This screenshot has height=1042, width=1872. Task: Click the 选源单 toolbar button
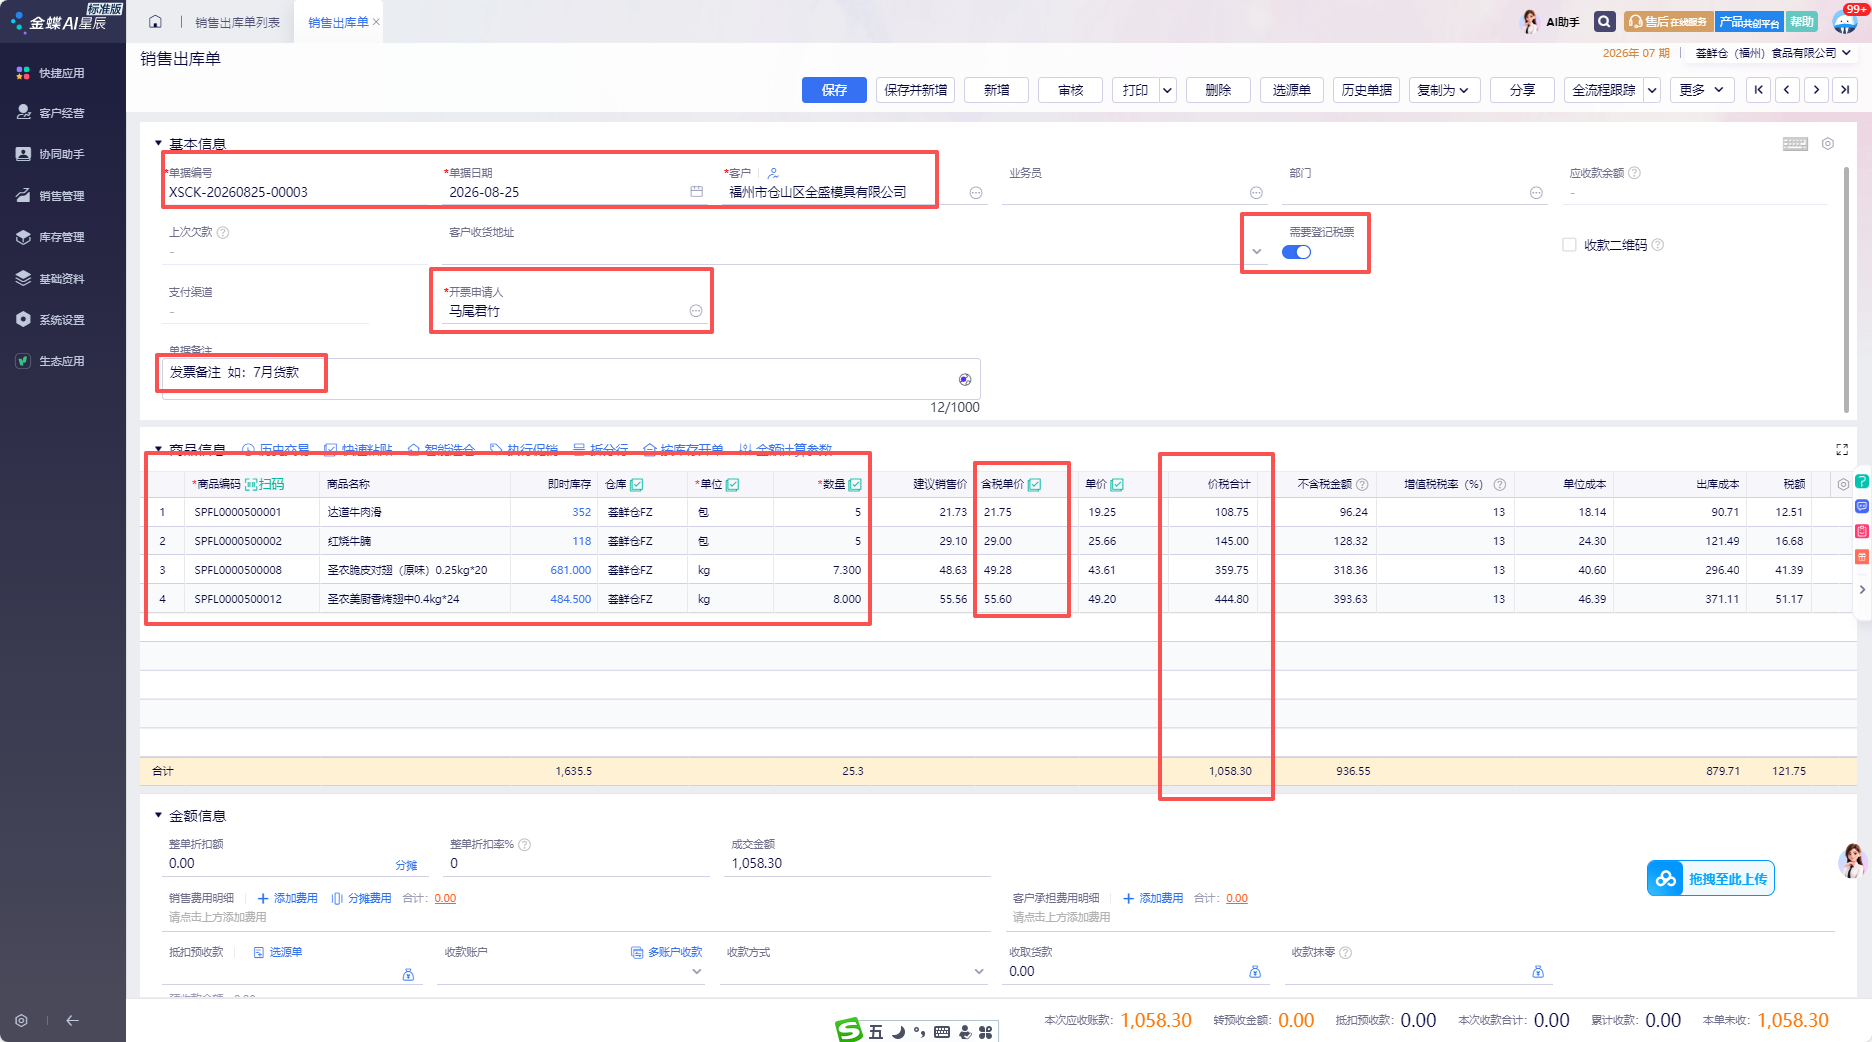(1292, 90)
